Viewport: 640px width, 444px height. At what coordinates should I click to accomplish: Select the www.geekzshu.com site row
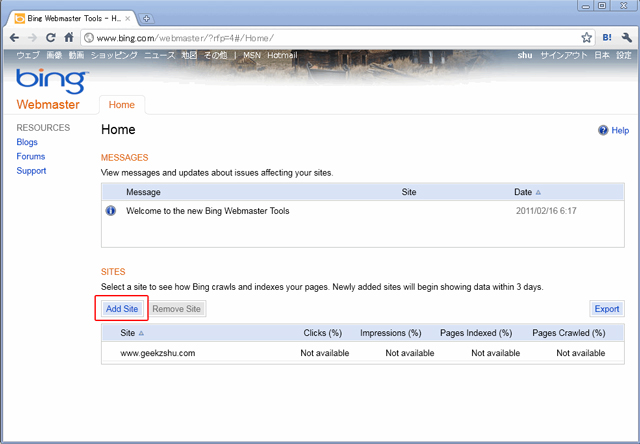[362, 353]
